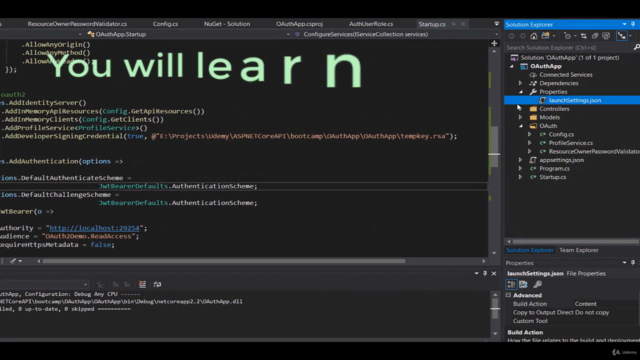
Task: Select Categorized view icon in Properties panel
Action: [511, 284]
